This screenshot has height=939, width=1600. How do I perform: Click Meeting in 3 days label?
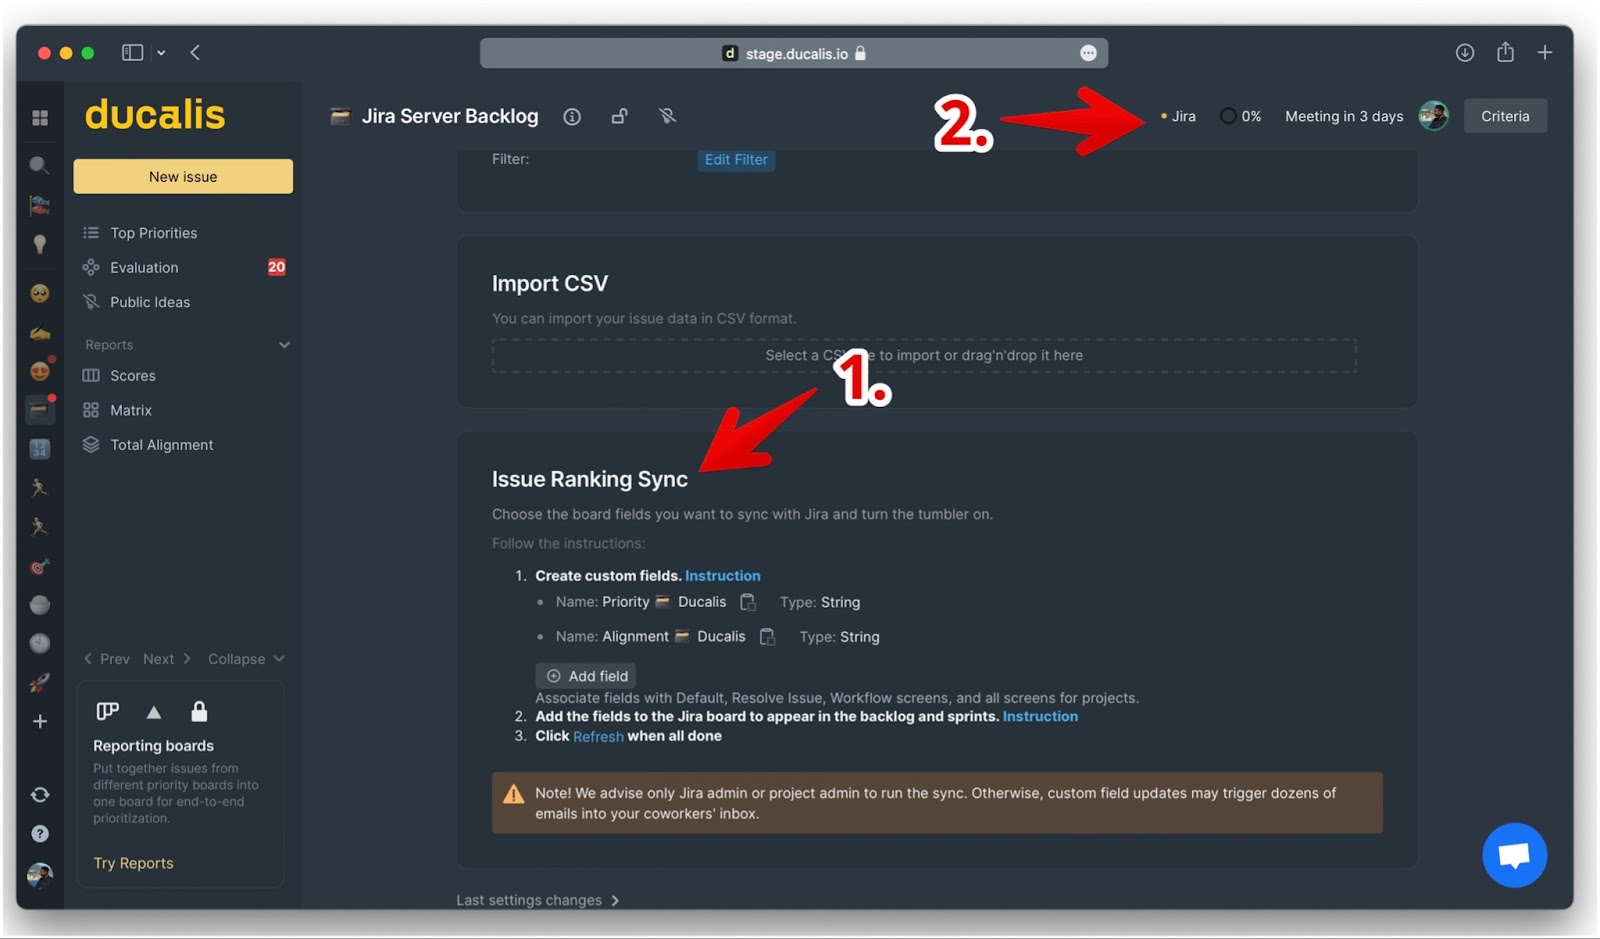[x=1344, y=117]
